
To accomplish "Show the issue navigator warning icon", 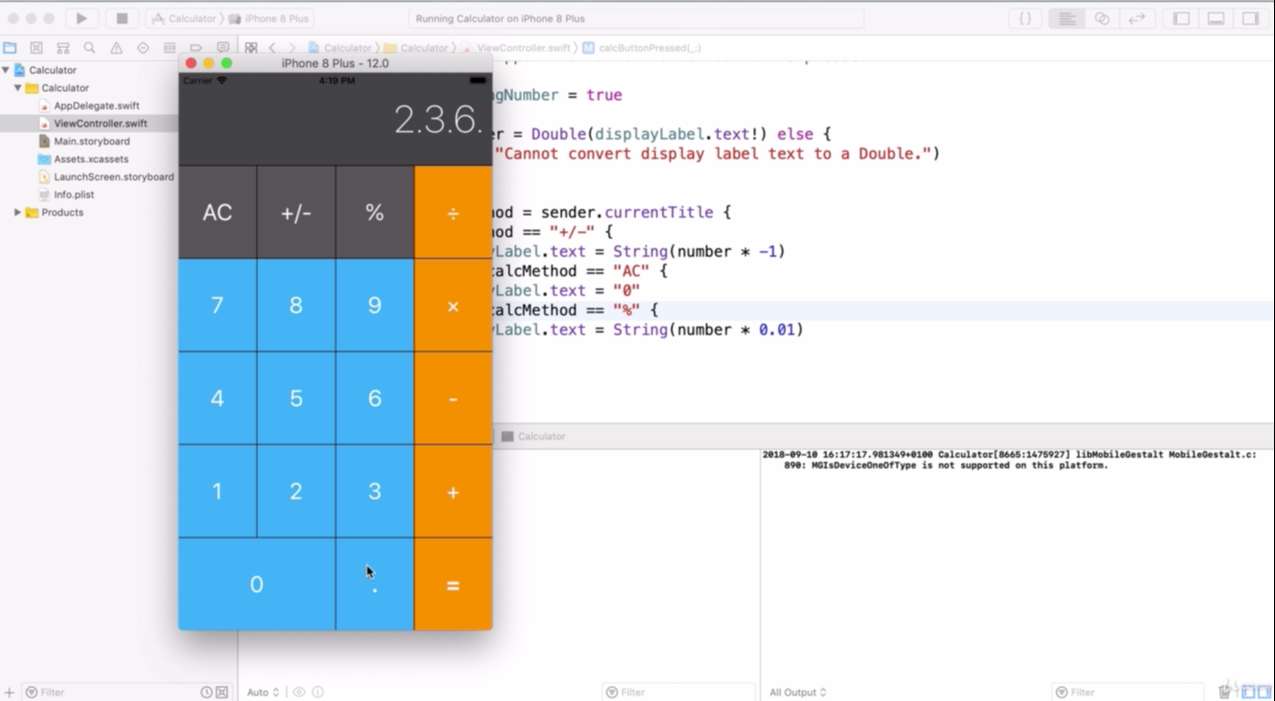I will (117, 47).
